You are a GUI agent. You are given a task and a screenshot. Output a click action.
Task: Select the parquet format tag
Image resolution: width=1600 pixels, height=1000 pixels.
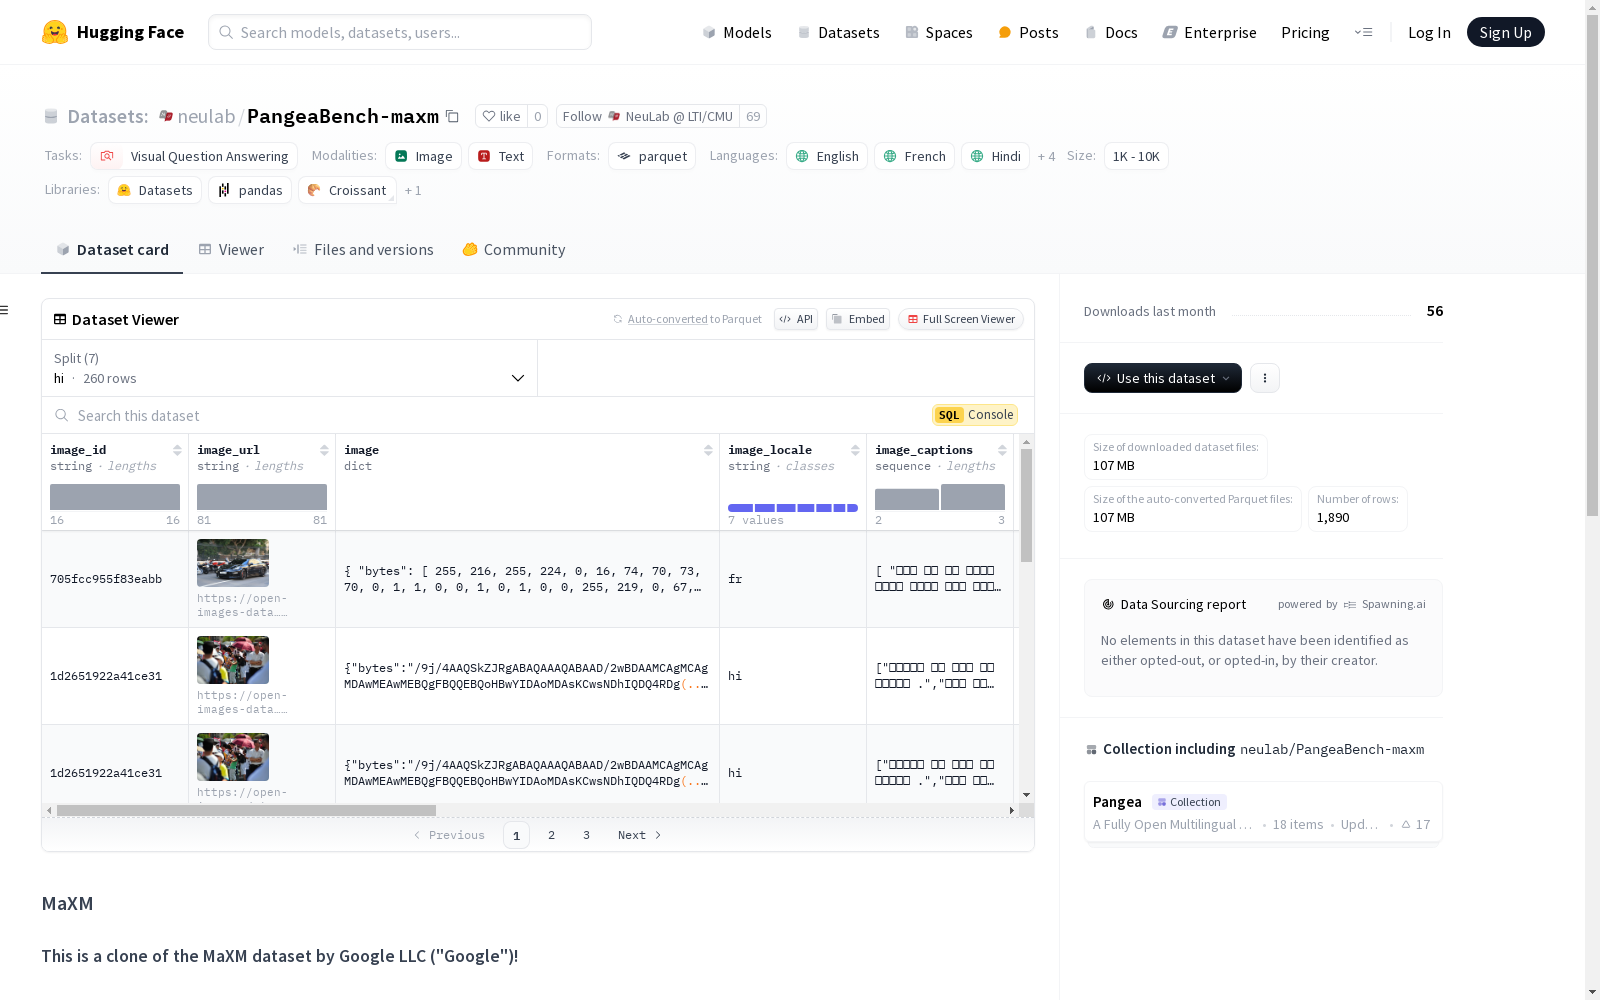tap(652, 156)
